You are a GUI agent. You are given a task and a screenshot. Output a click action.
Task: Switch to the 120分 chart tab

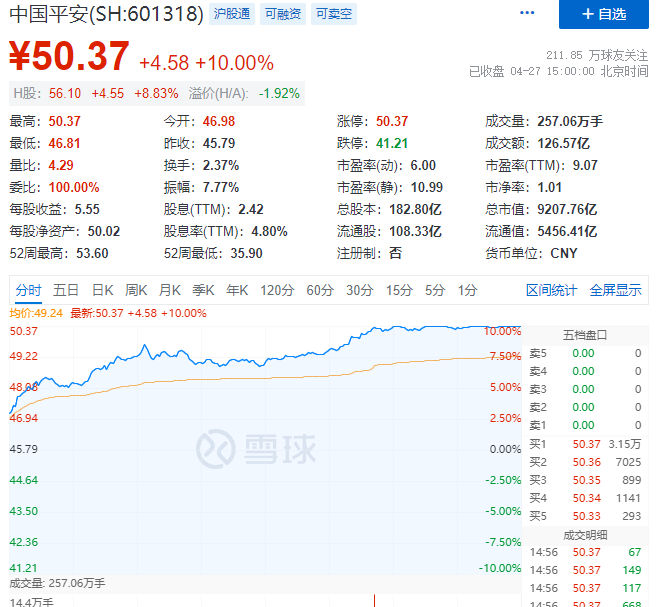click(275, 290)
